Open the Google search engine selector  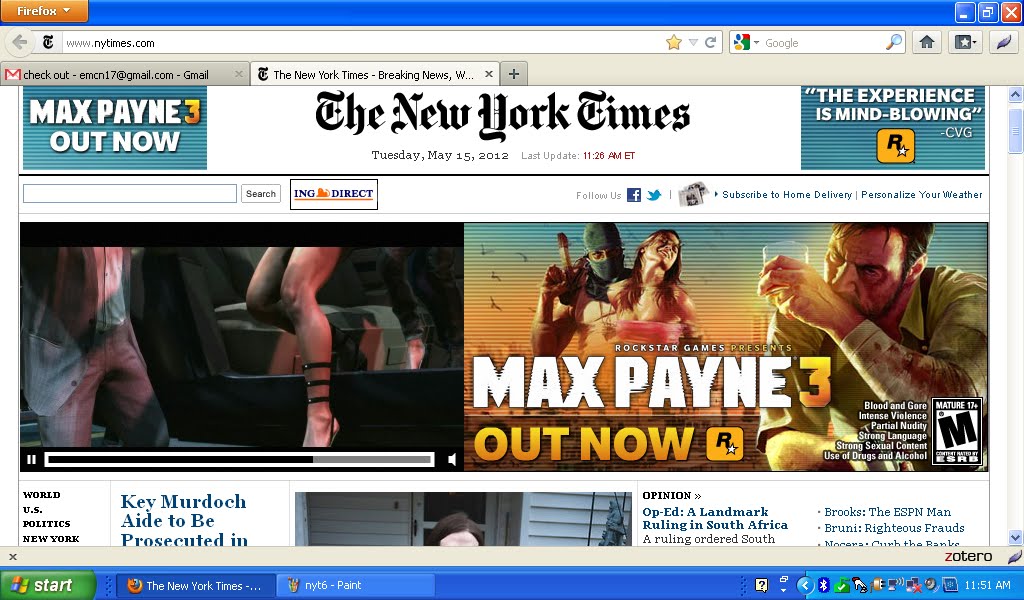point(746,43)
